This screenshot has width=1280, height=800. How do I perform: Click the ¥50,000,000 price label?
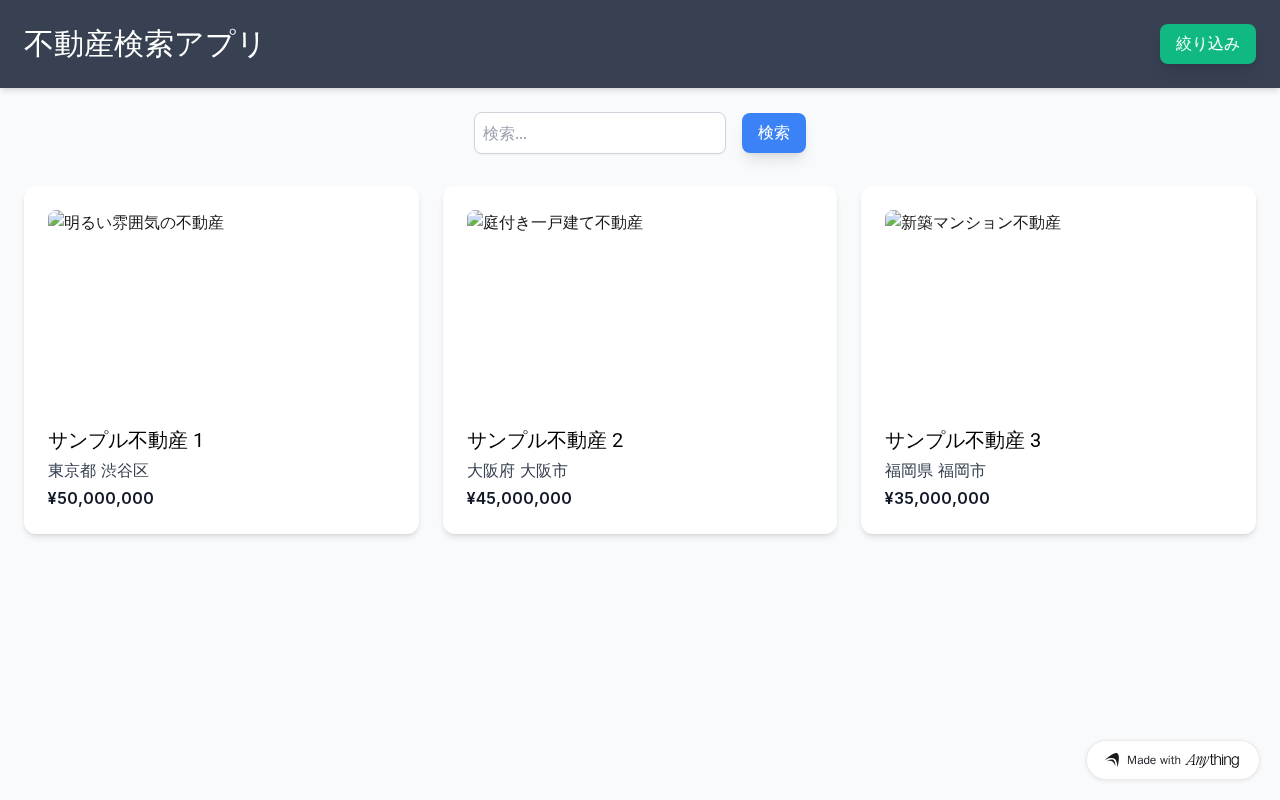[x=101, y=498]
